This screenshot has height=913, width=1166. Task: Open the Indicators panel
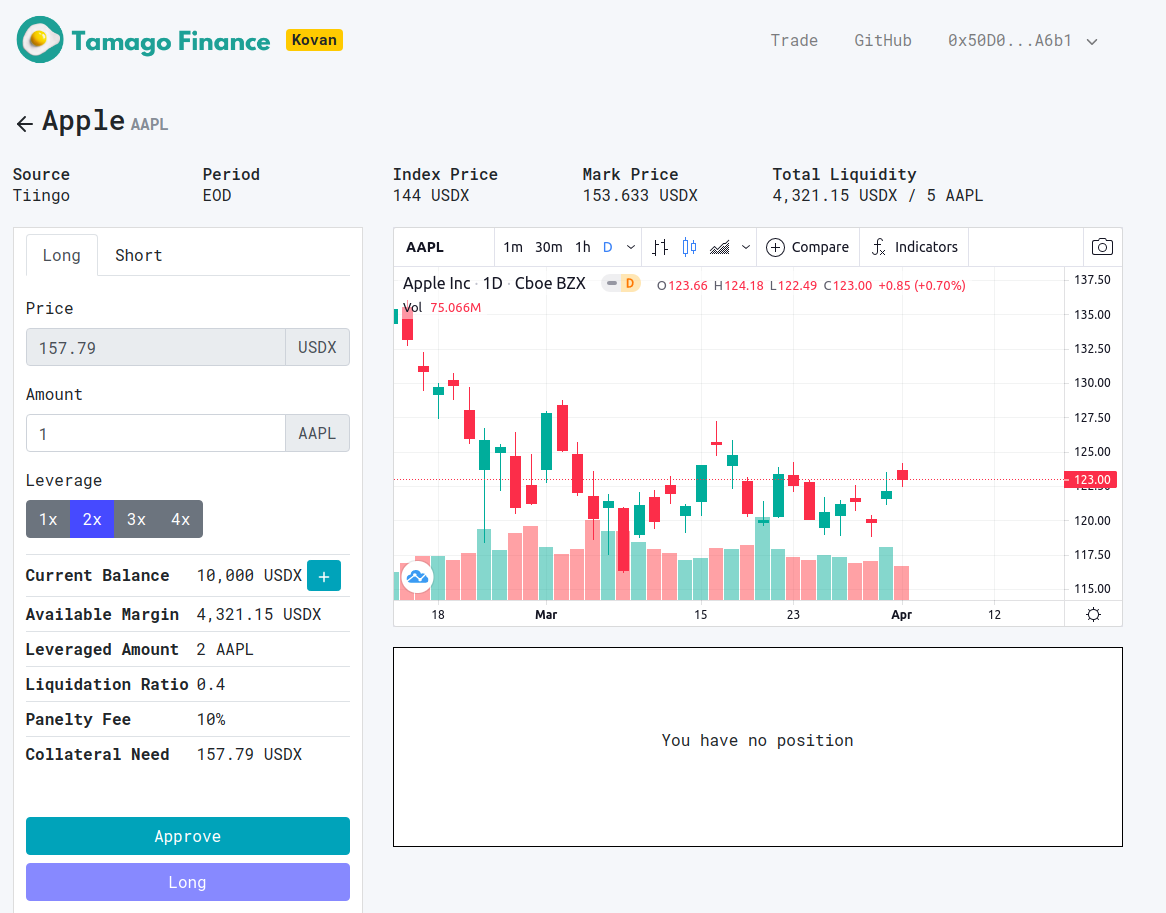tap(914, 247)
